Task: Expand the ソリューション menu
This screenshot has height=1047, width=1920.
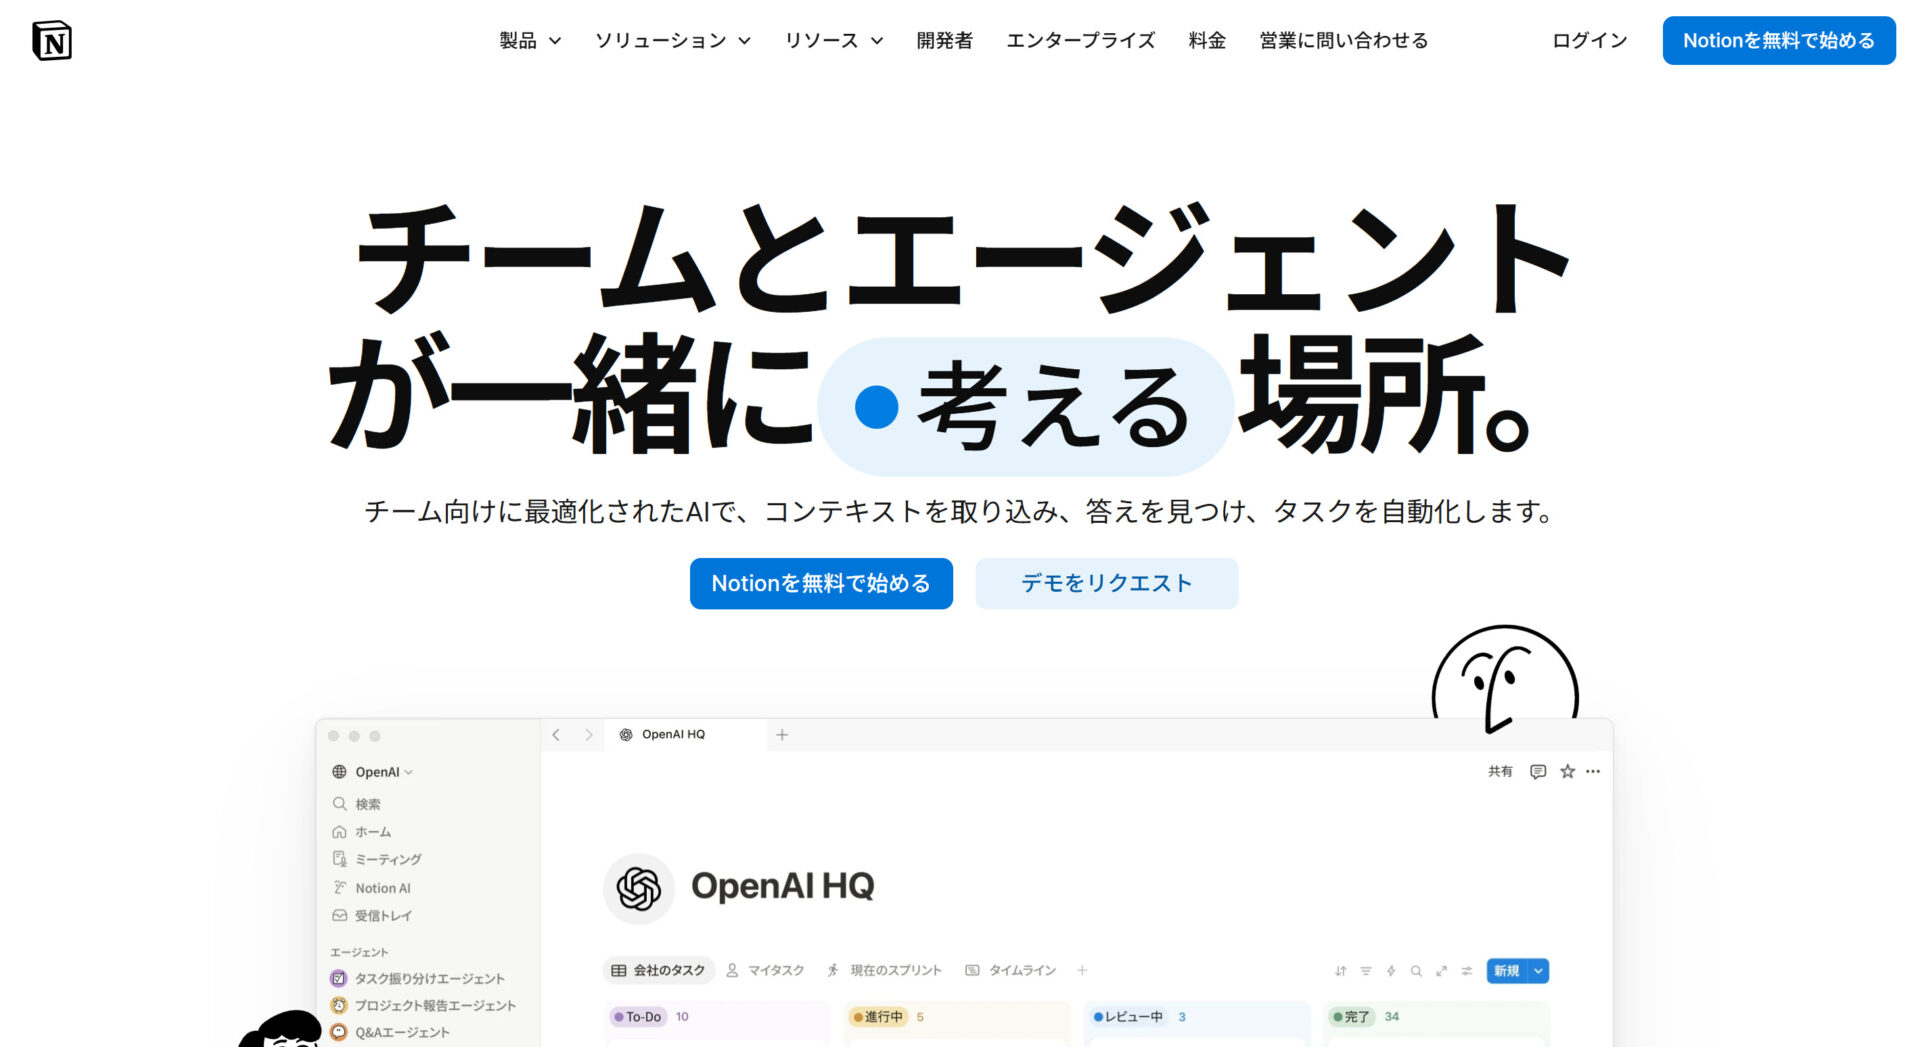Action: click(672, 41)
